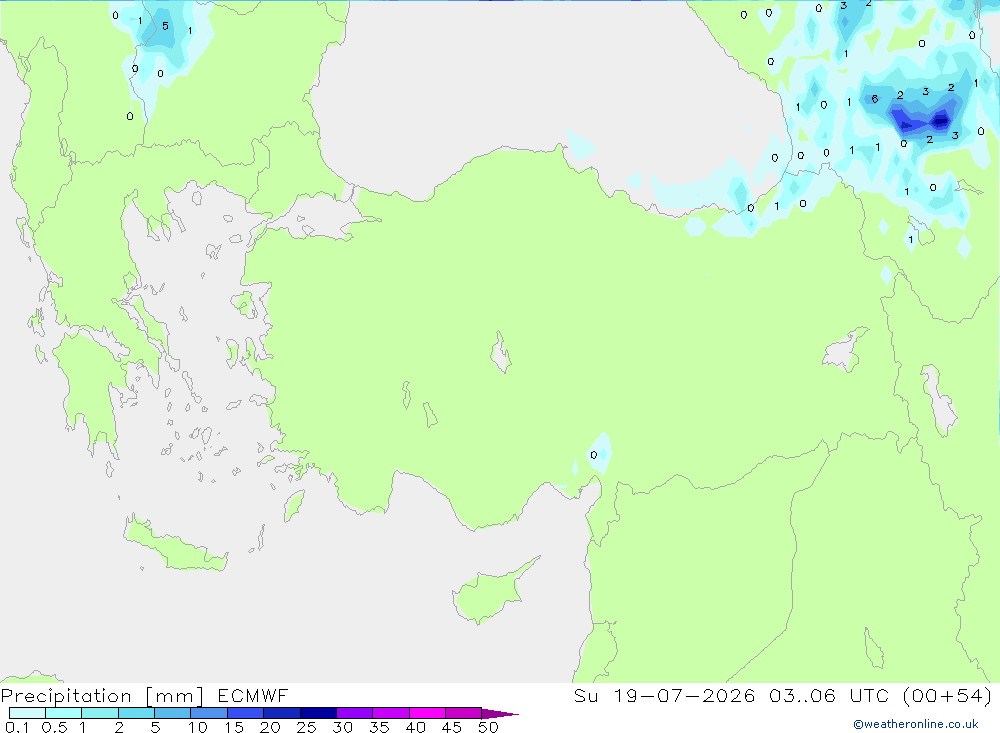Click the map value '6' in blue area

pyautogui.click(x=875, y=99)
